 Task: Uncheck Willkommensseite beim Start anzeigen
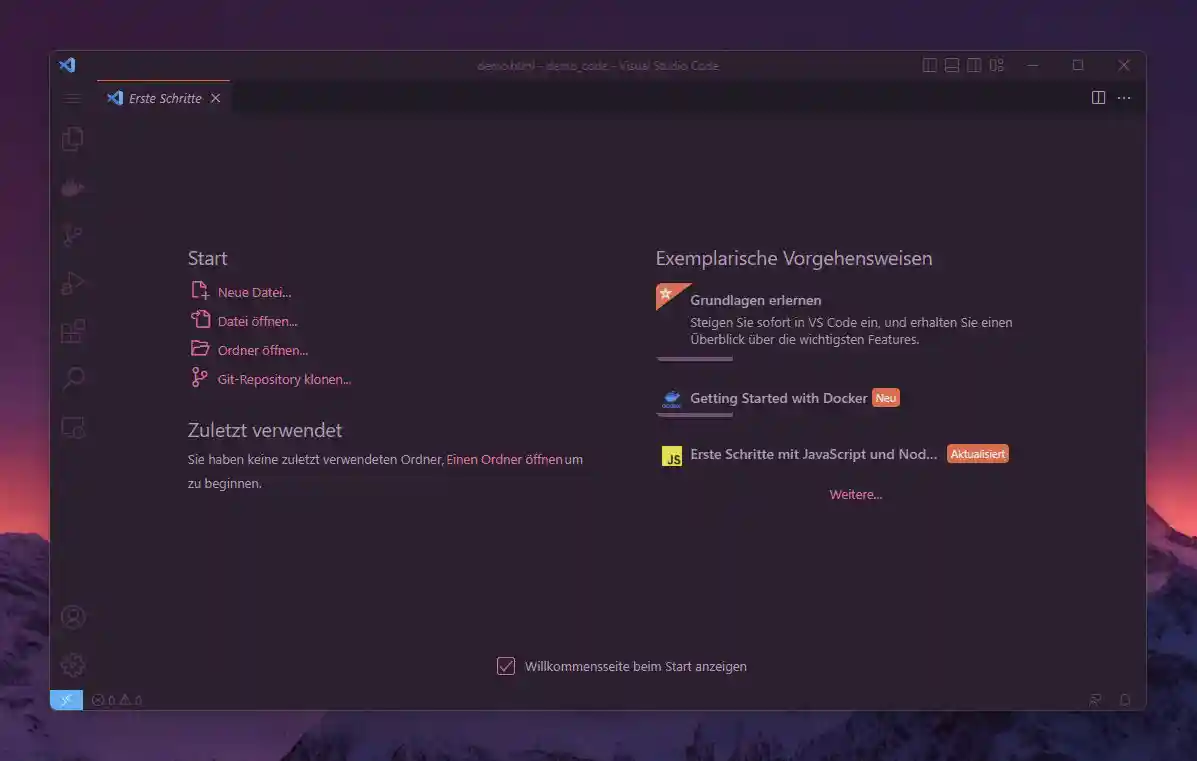point(505,666)
